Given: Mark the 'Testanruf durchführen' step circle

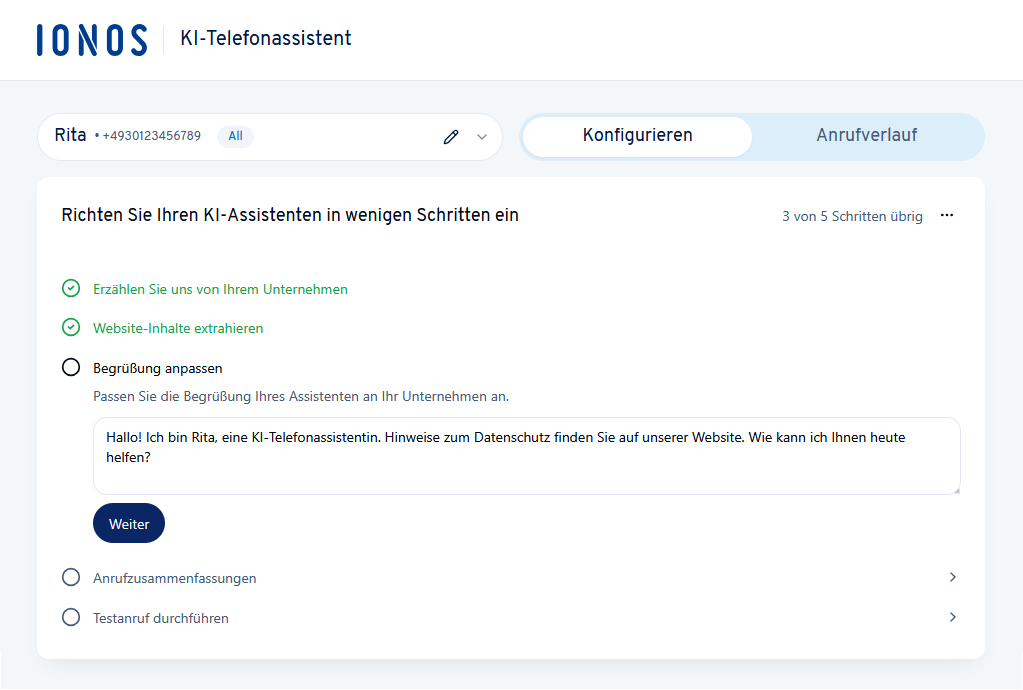Looking at the screenshot, I should pos(70,617).
